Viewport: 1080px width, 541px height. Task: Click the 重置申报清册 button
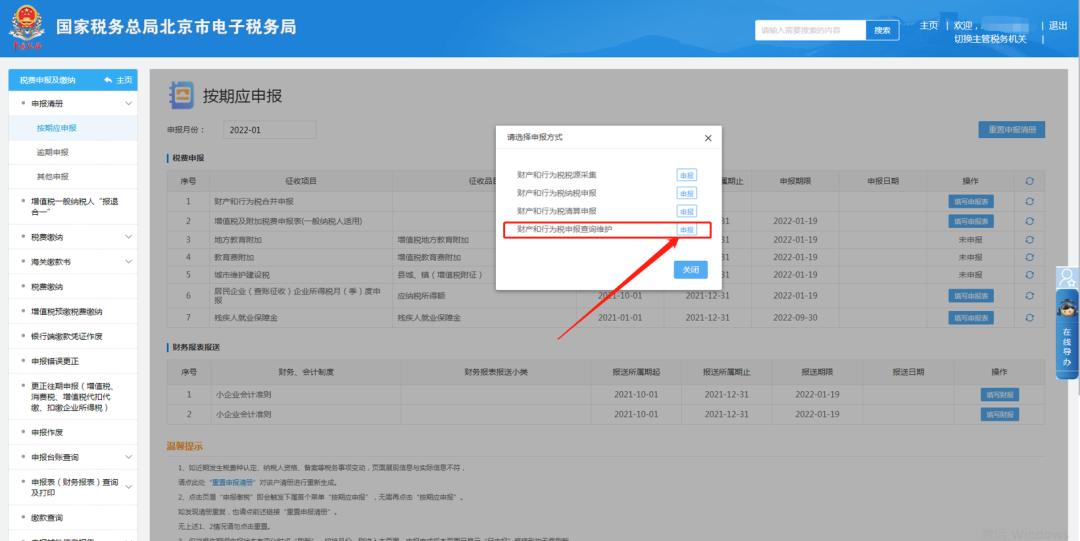click(x=1011, y=130)
